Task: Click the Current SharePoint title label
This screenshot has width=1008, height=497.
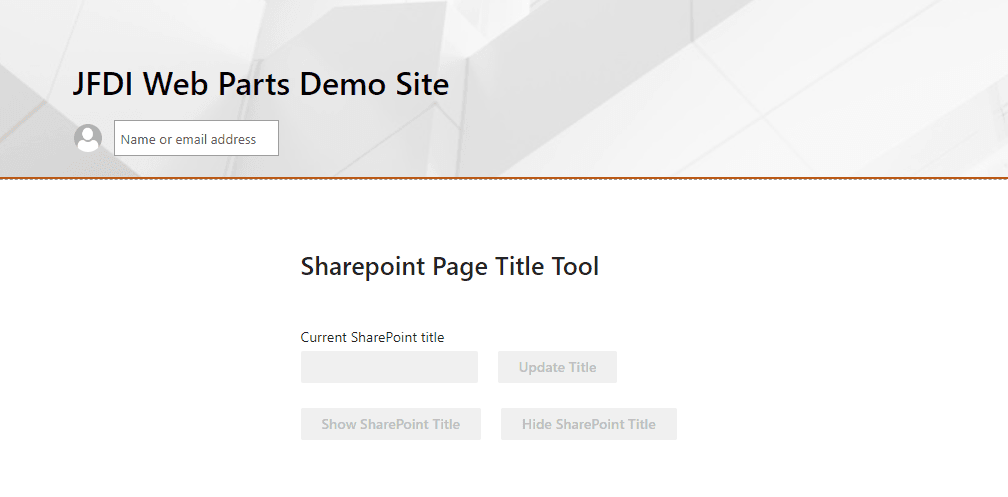Action: tap(372, 338)
